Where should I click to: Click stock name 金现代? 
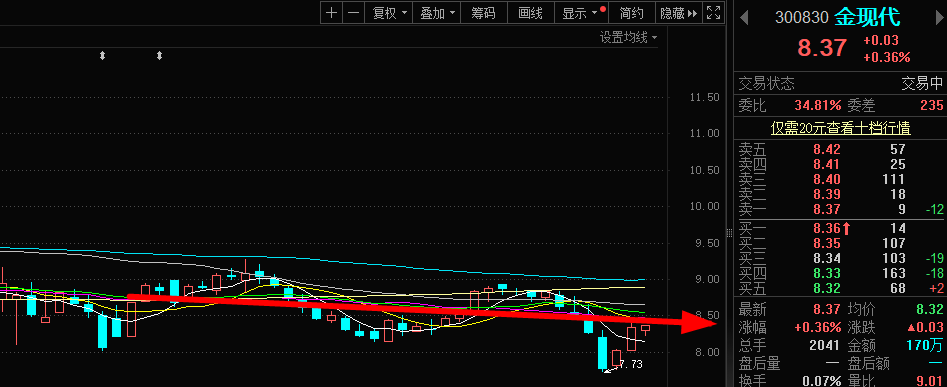pos(867,18)
